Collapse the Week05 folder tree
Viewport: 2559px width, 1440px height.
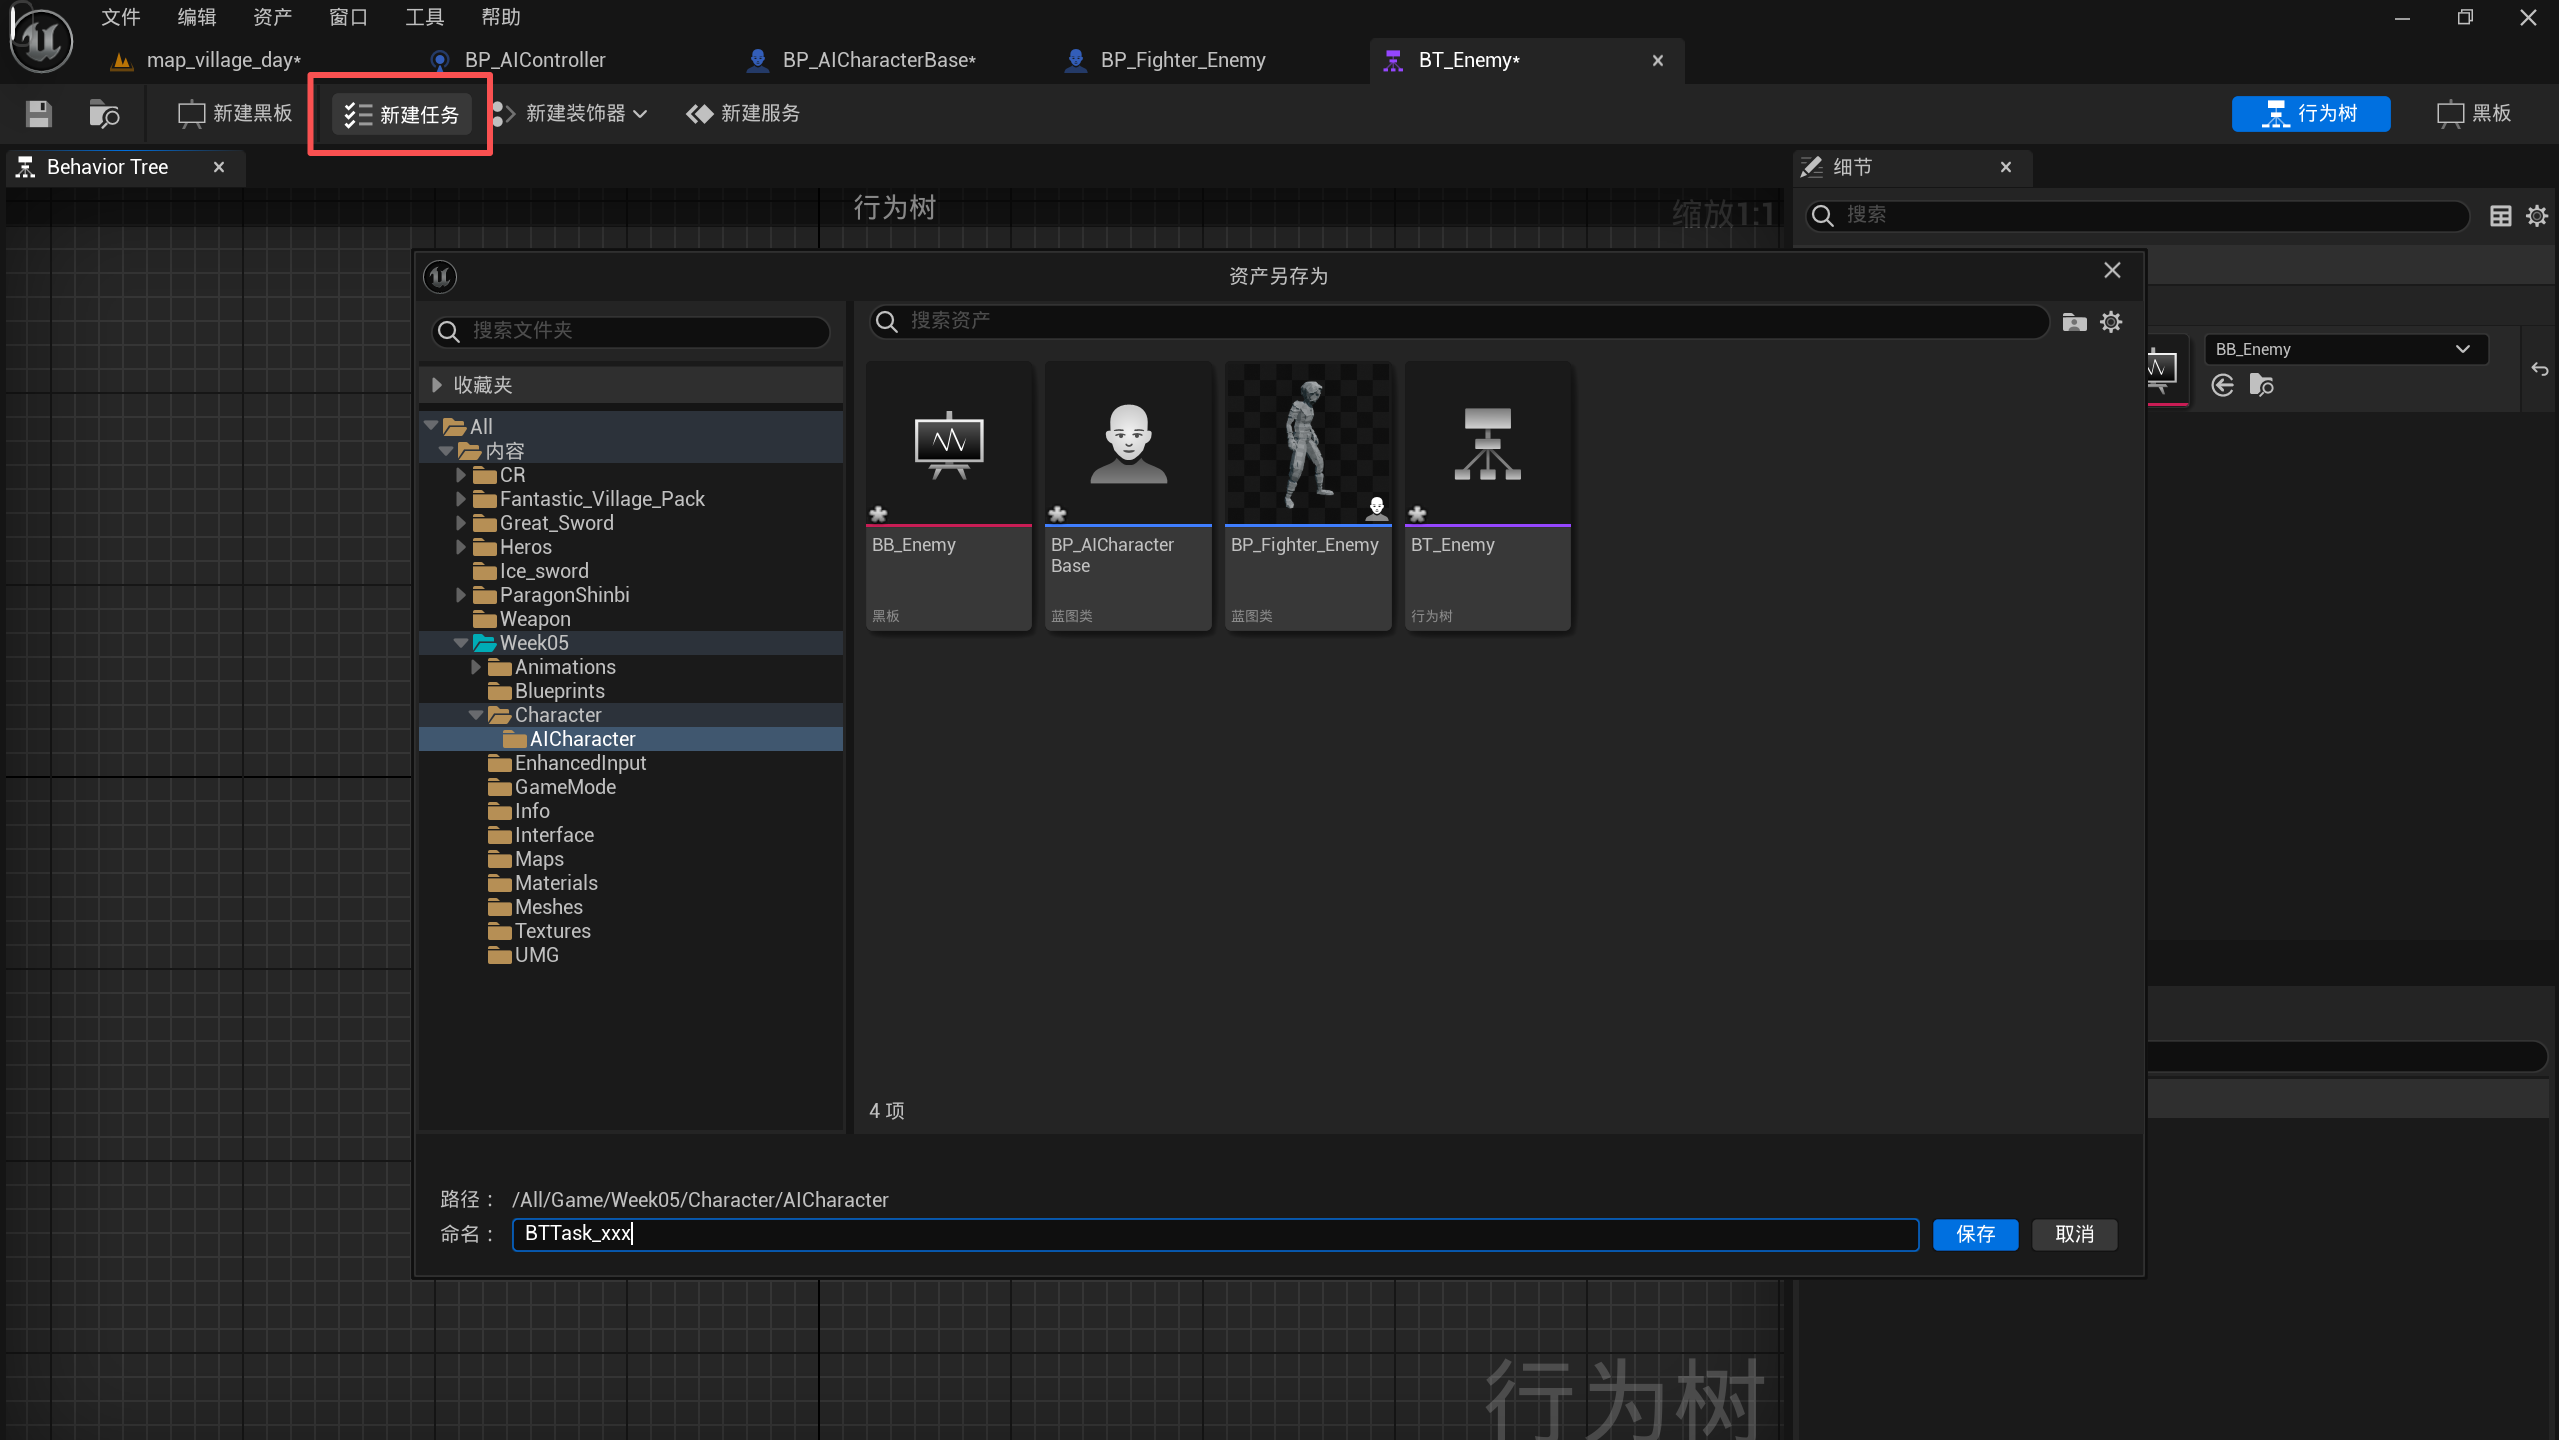461,643
